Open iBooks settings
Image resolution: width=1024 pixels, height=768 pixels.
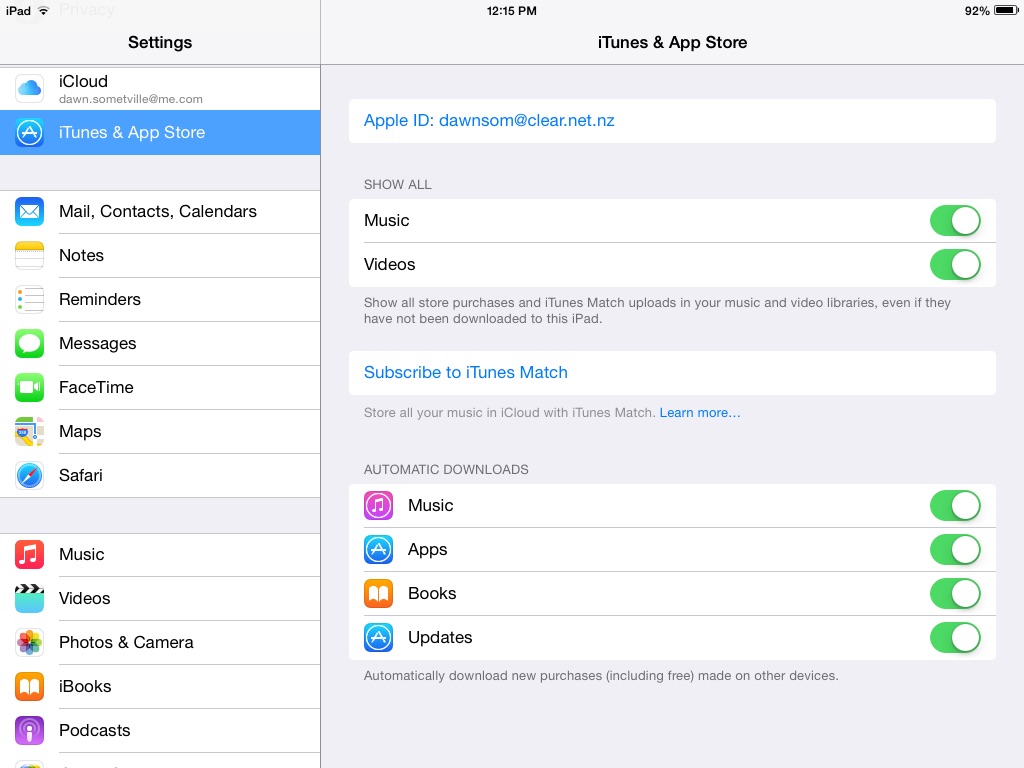(x=160, y=686)
